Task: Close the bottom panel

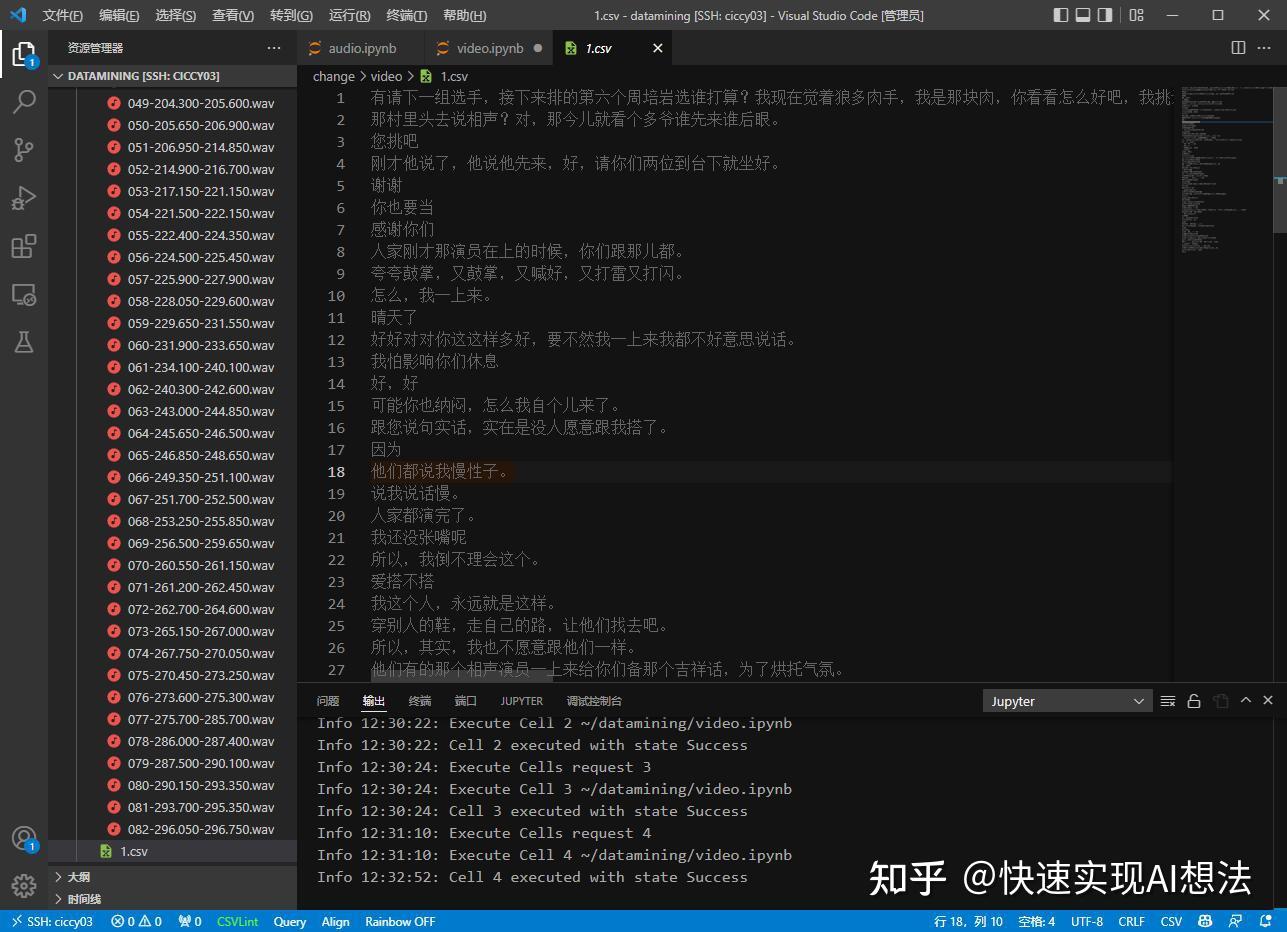Action: (1268, 700)
